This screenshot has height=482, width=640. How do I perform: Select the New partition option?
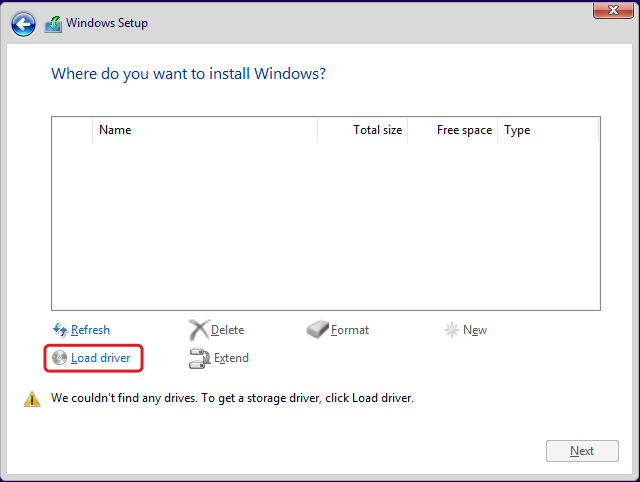tap(475, 330)
